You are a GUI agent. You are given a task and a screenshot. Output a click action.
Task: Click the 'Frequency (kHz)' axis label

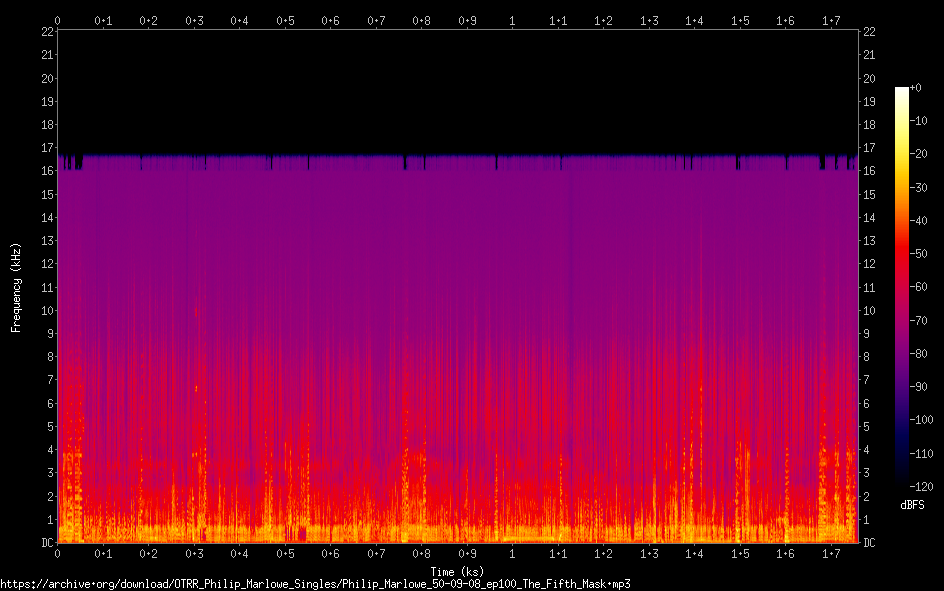point(16,287)
